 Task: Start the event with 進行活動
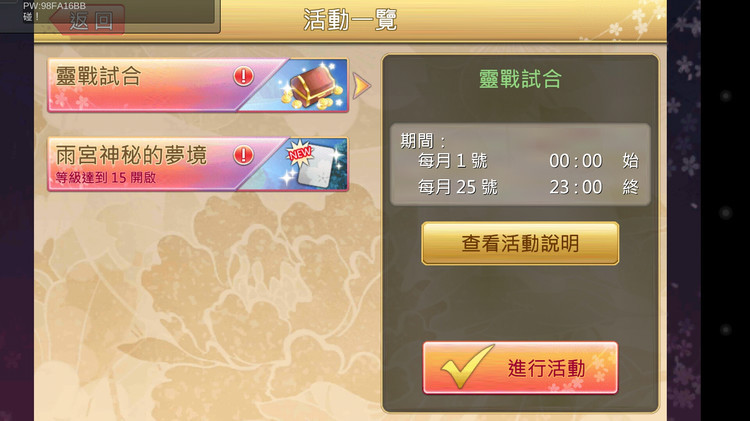520,367
